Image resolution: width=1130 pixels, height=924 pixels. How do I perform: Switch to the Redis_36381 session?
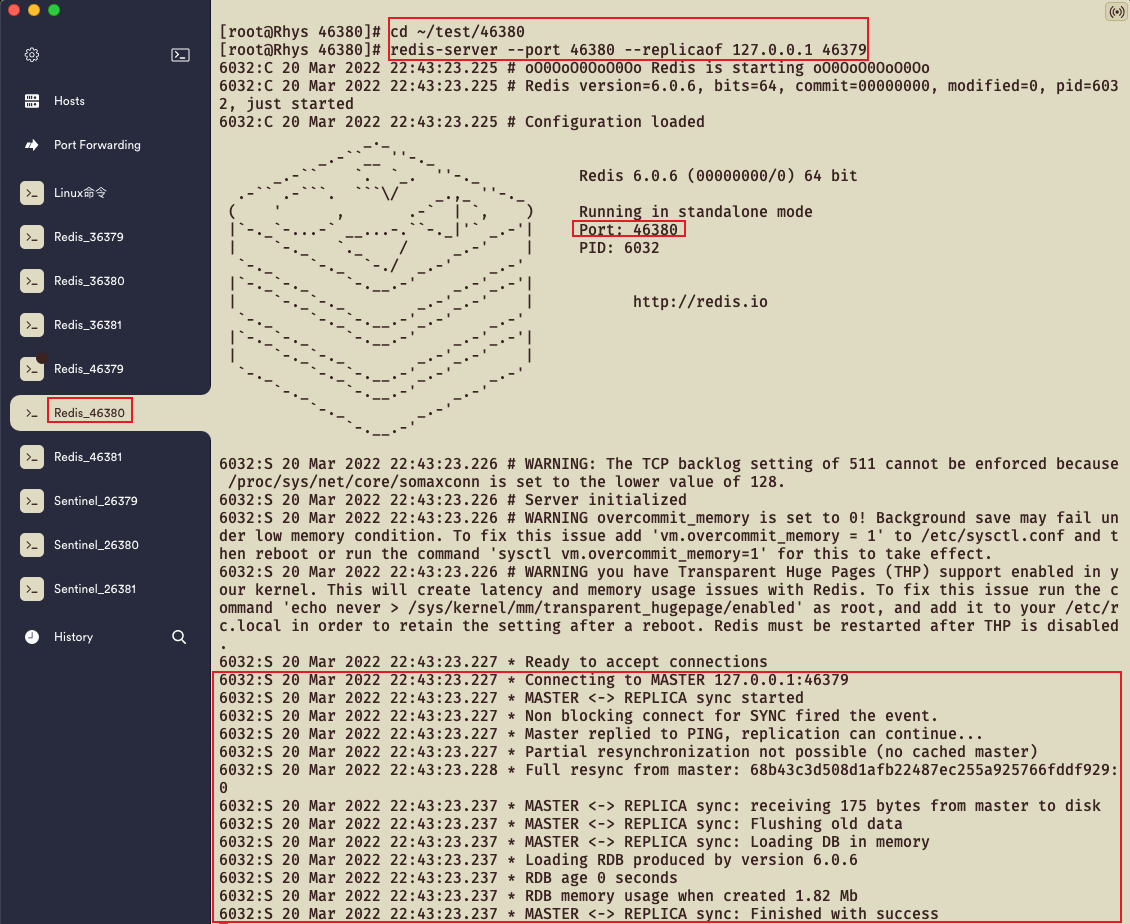(88, 325)
